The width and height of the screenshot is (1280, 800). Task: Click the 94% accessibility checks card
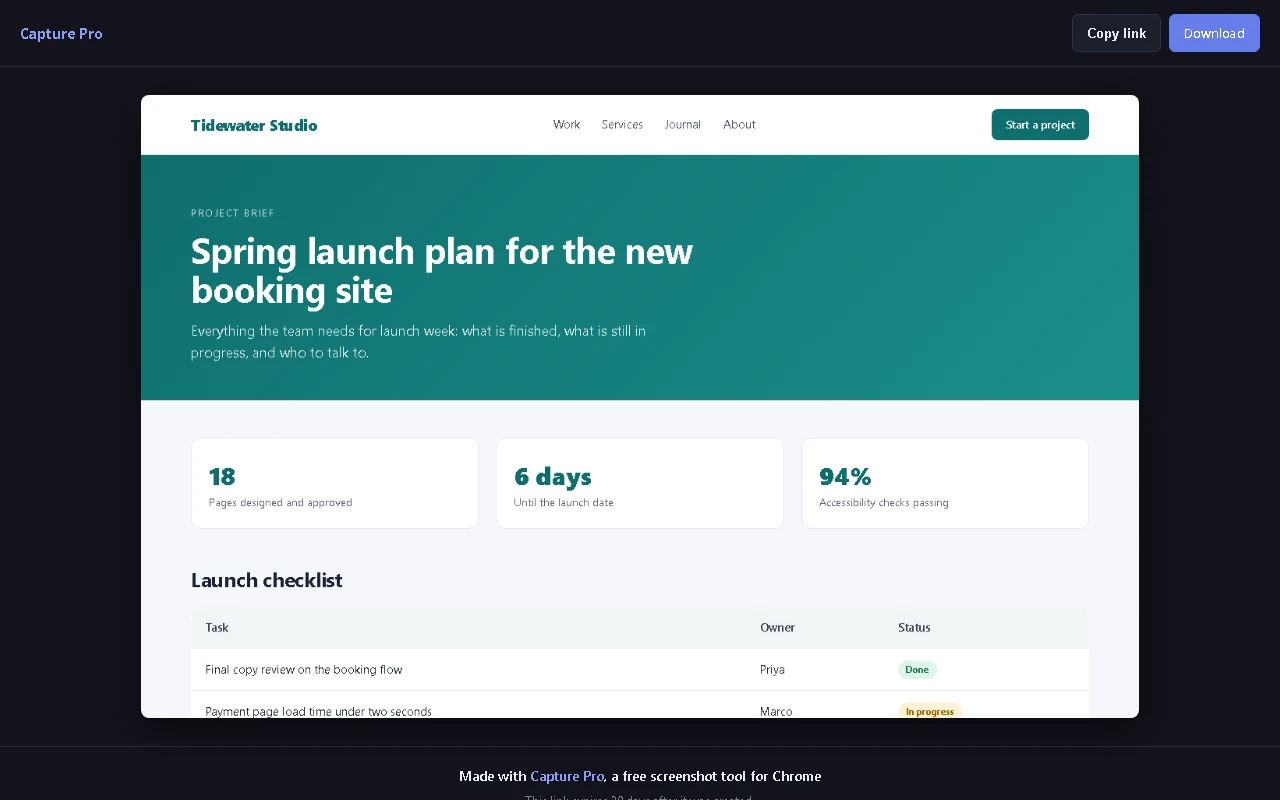[x=945, y=483]
